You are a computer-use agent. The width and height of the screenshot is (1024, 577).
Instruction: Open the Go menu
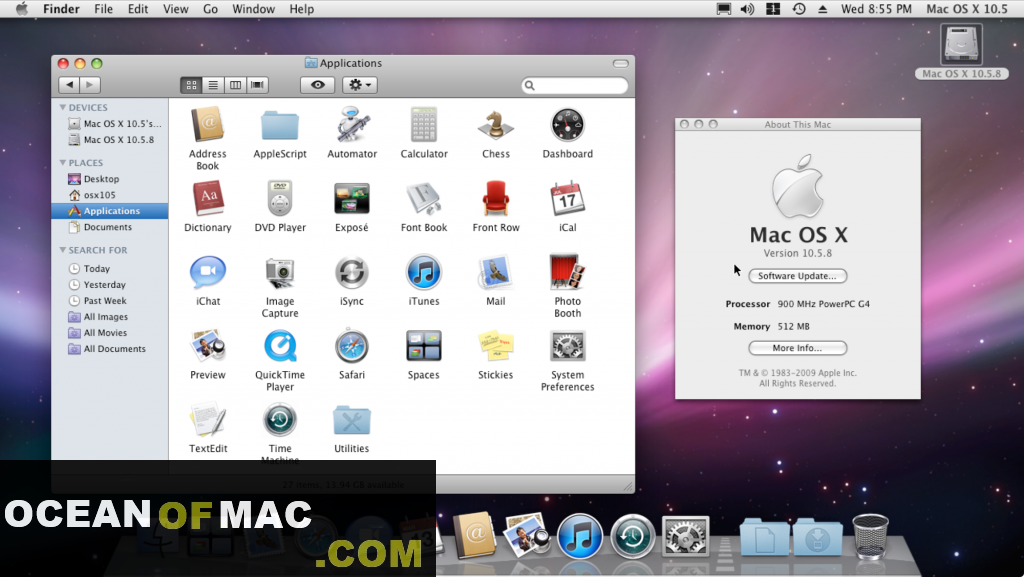click(x=210, y=8)
